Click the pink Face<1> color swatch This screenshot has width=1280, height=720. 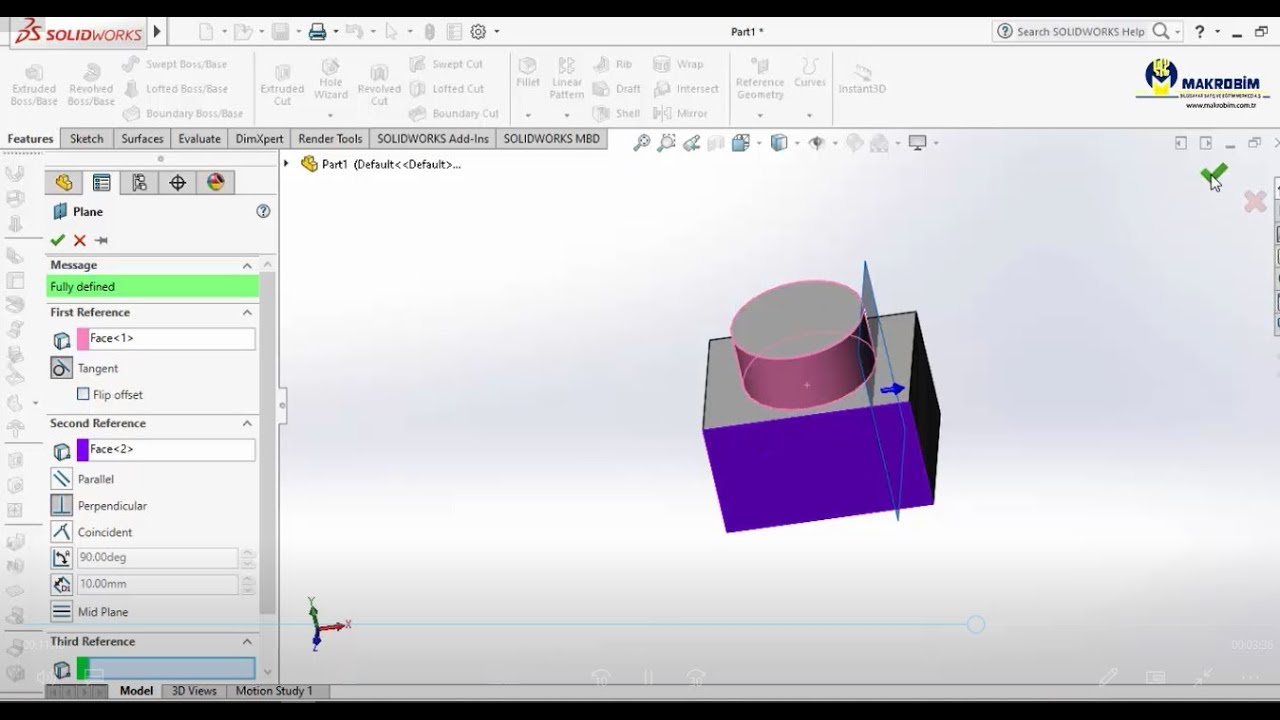83,339
